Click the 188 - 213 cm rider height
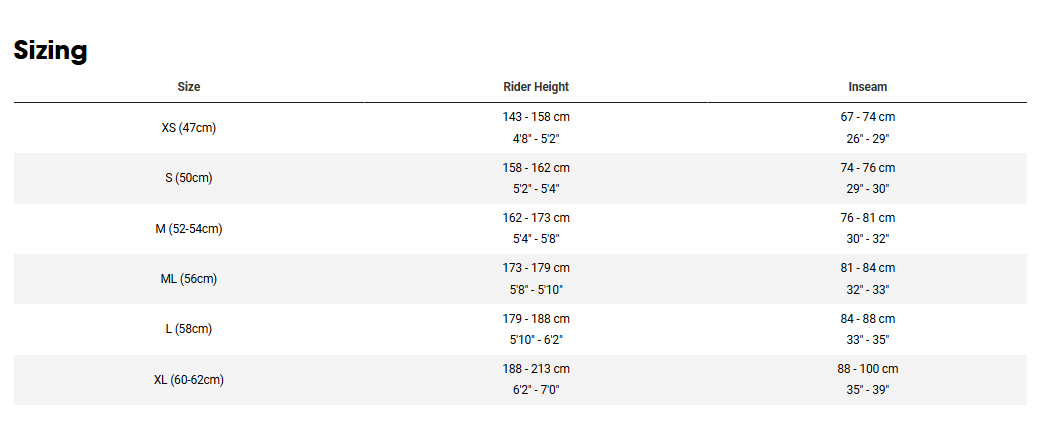The image size is (1052, 446). pos(536,369)
